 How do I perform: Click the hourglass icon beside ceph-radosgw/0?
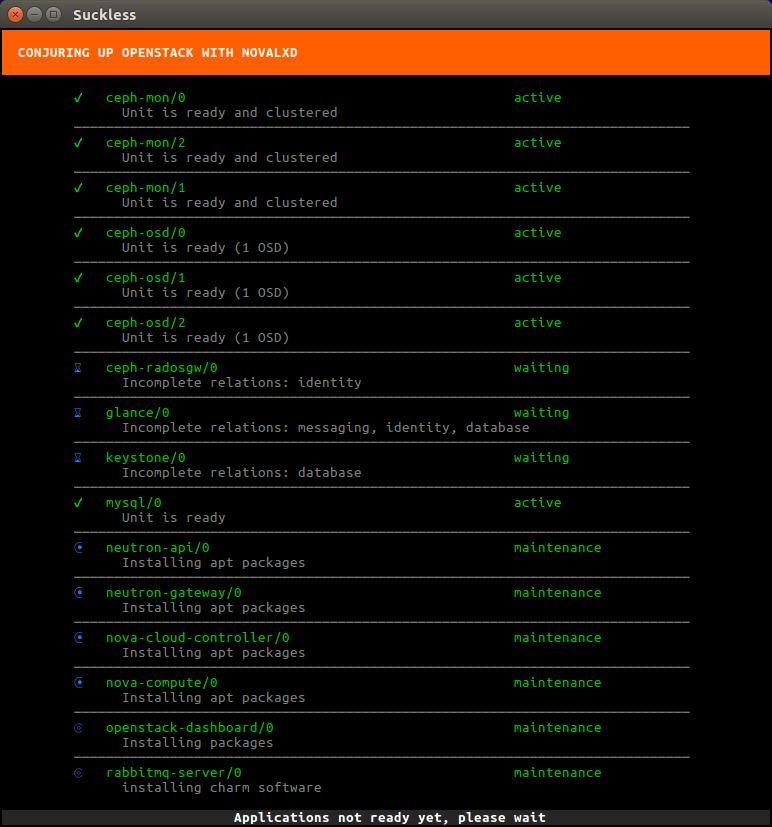pyautogui.click(x=78, y=368)
